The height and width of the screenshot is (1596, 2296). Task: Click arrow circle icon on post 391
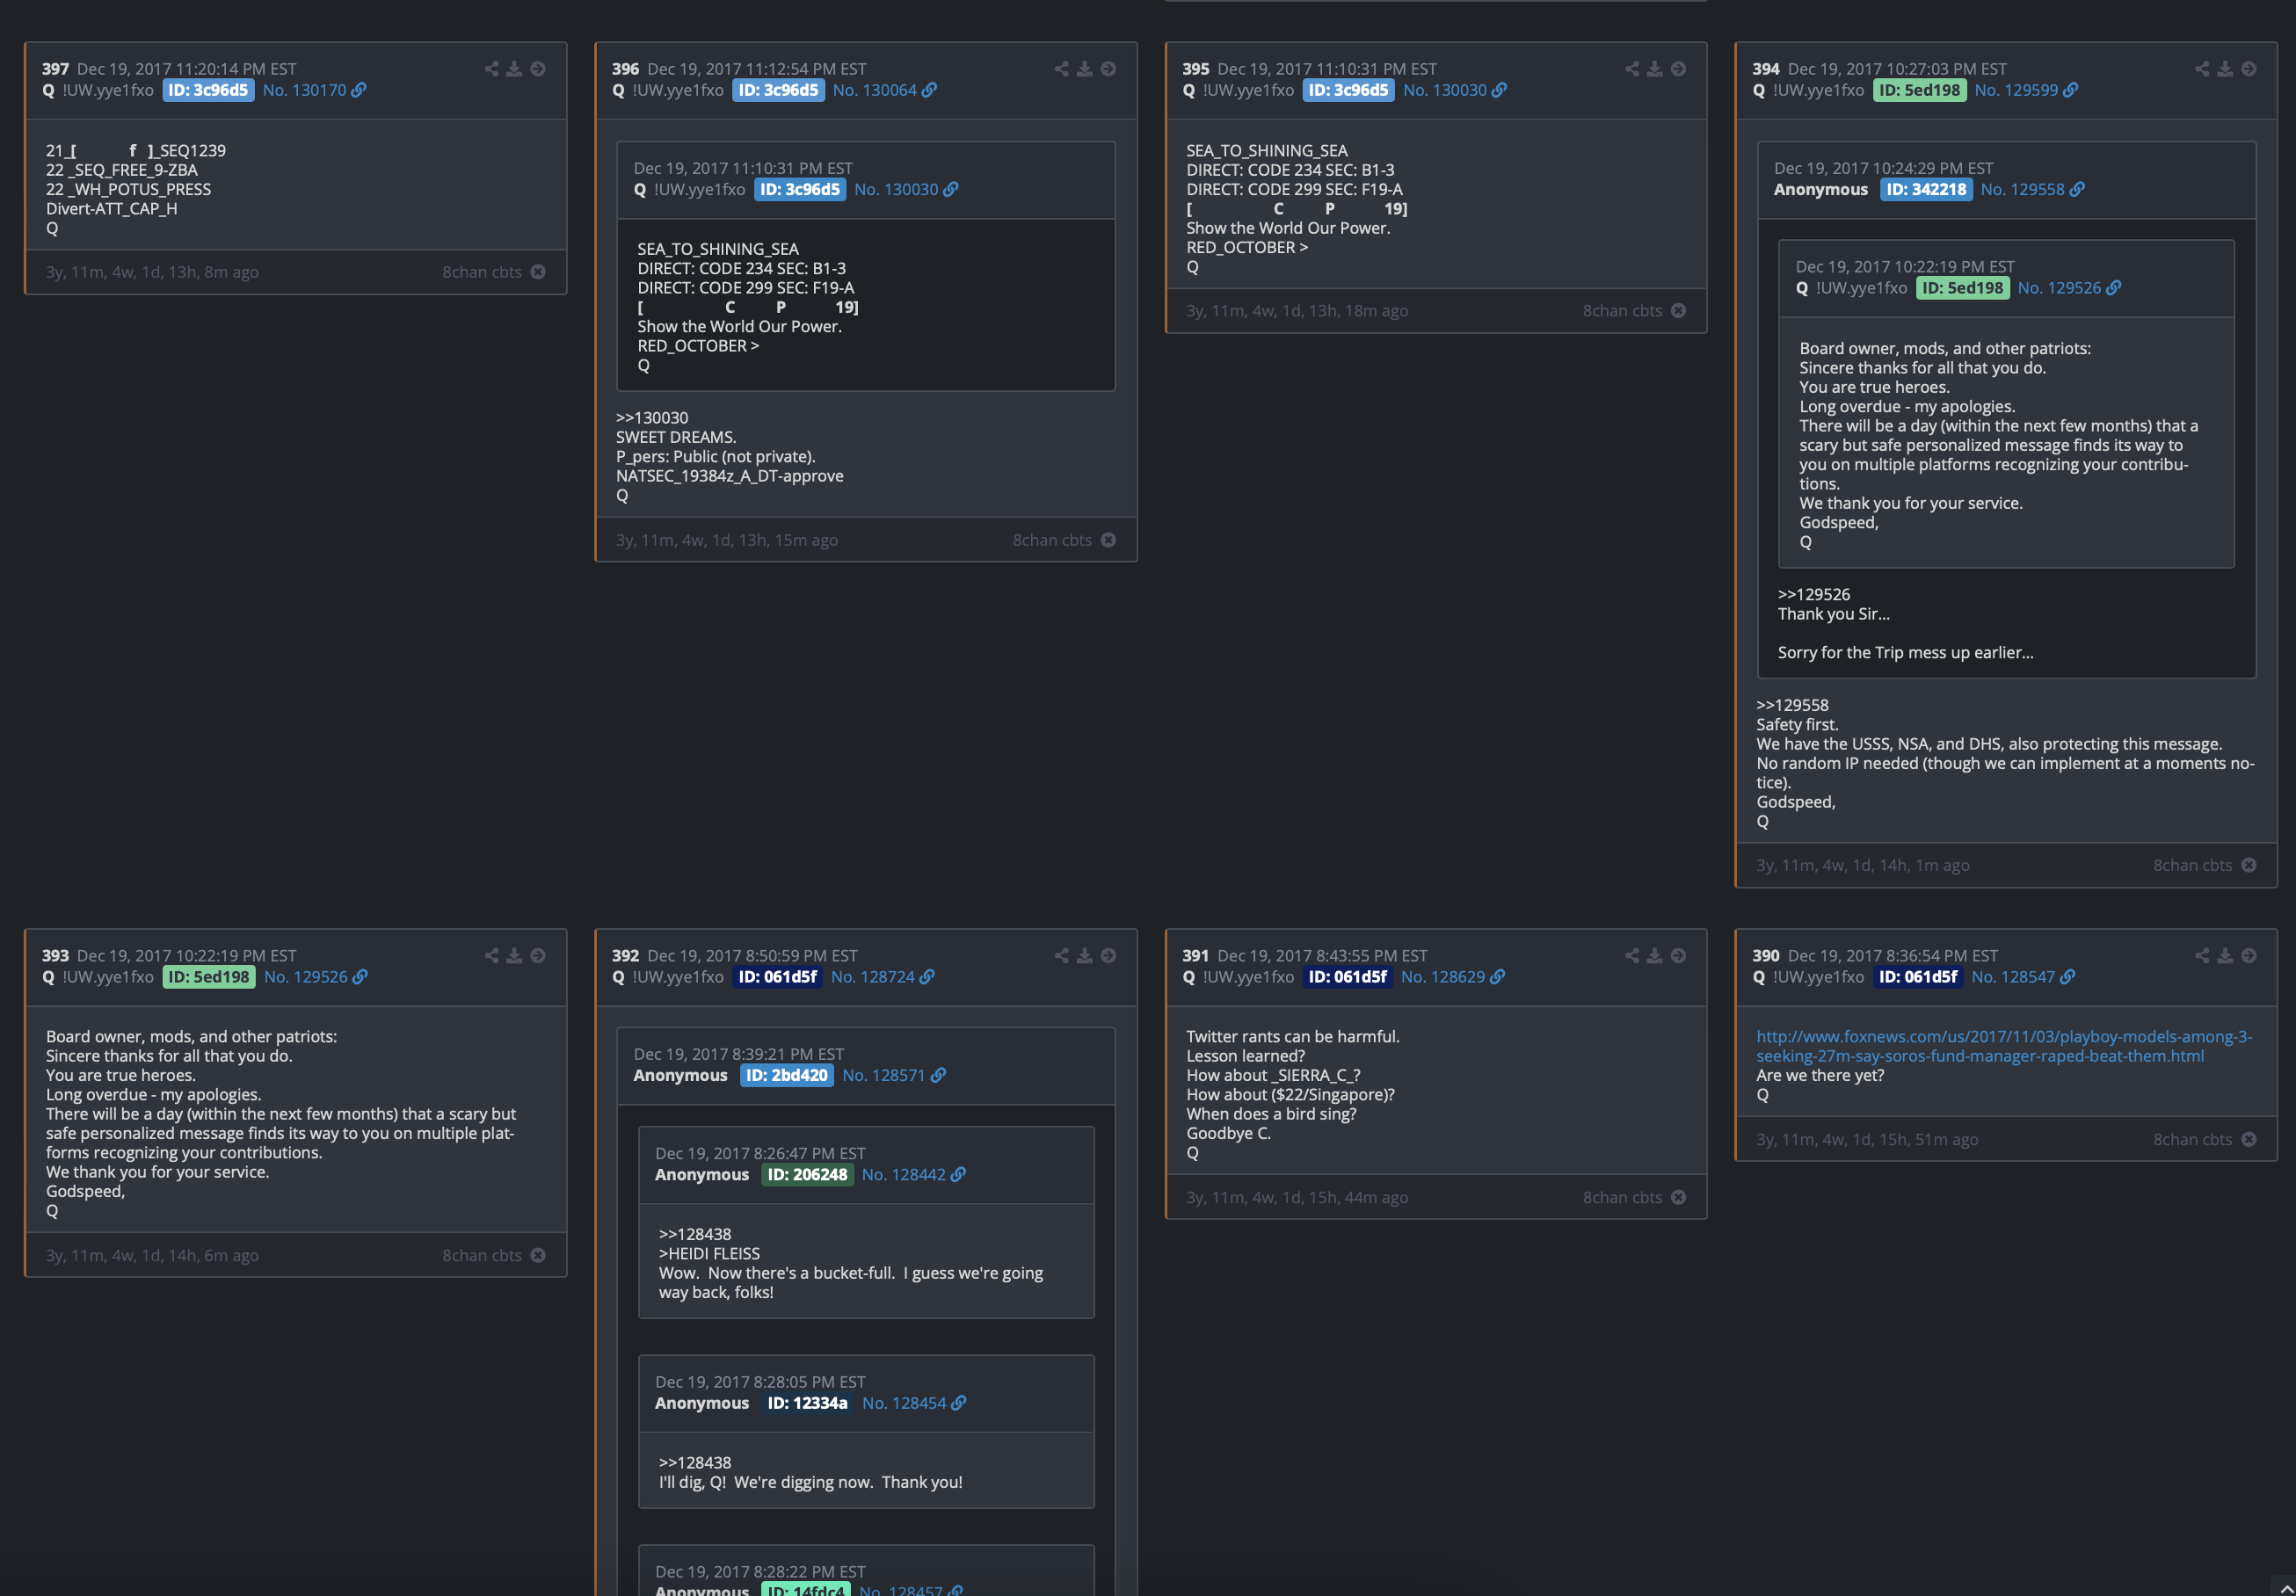(x=1678, y=956)
